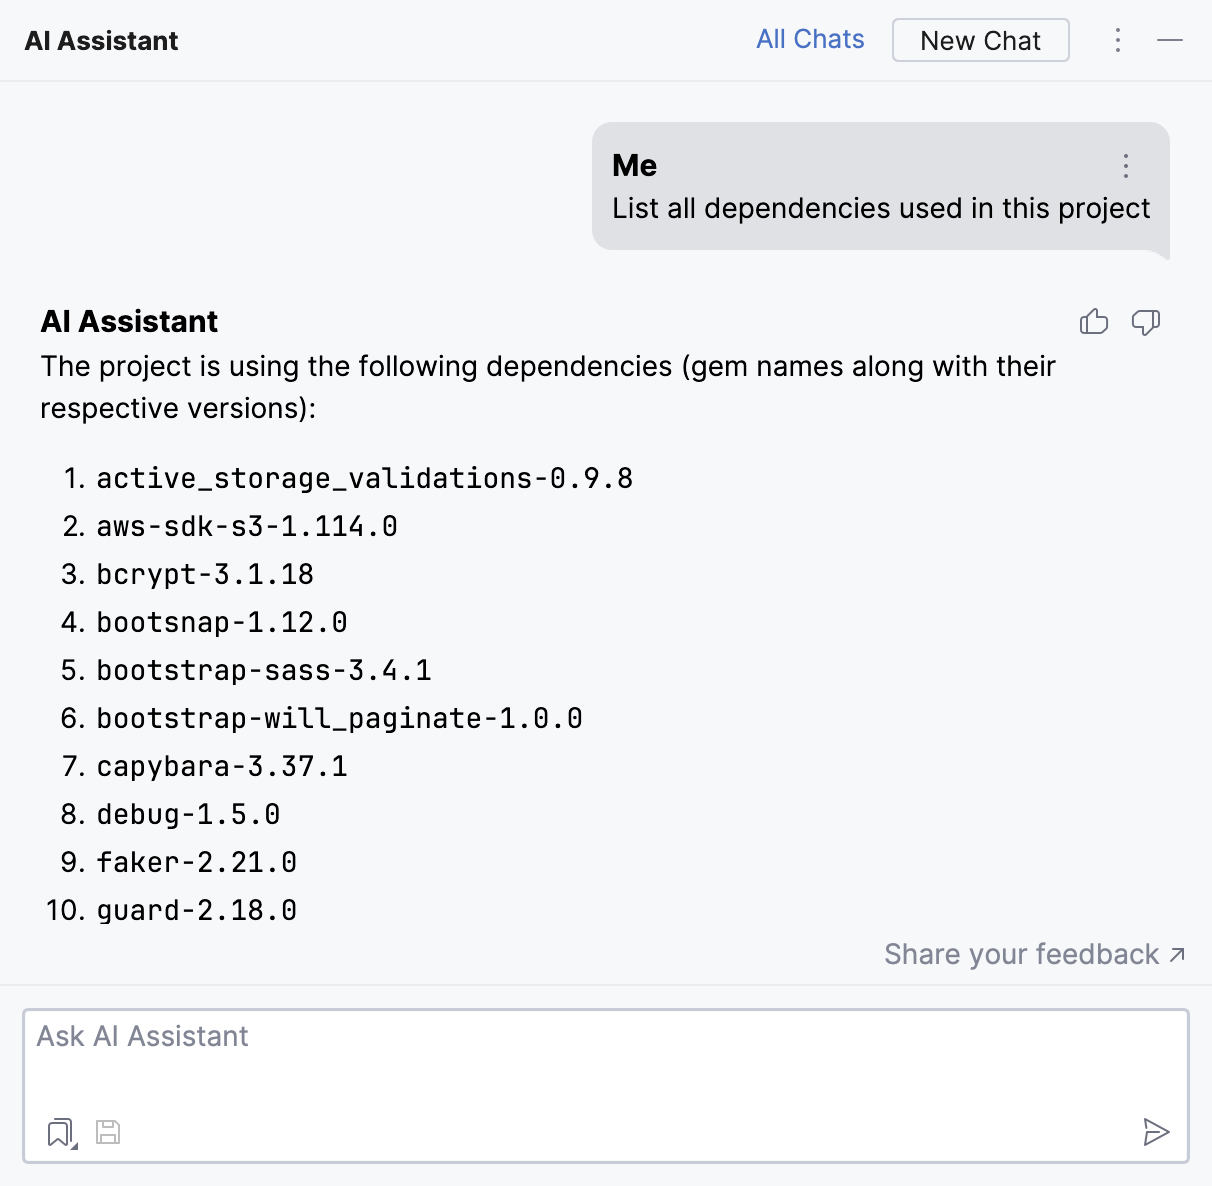Click the AI Assistant header title

tap(101, 40)
